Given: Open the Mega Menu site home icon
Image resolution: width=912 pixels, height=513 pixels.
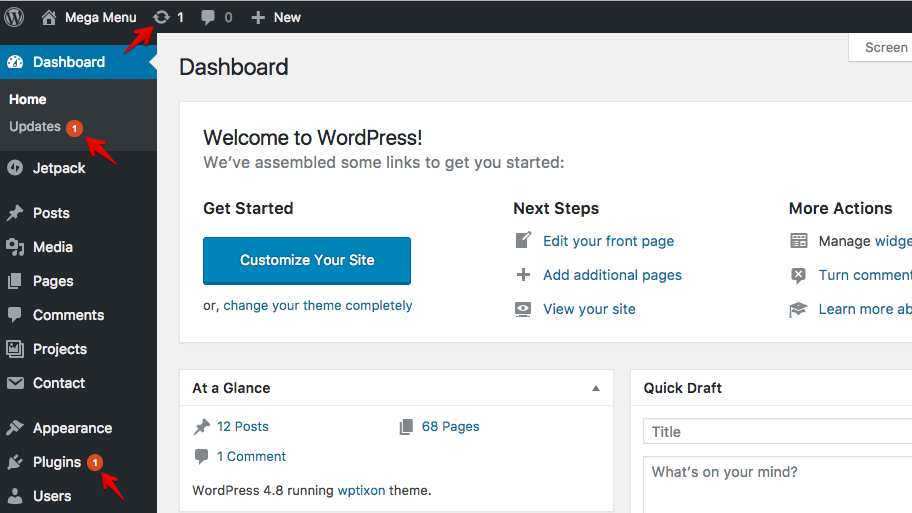Looking at the screenshot, I should [49, 17].
